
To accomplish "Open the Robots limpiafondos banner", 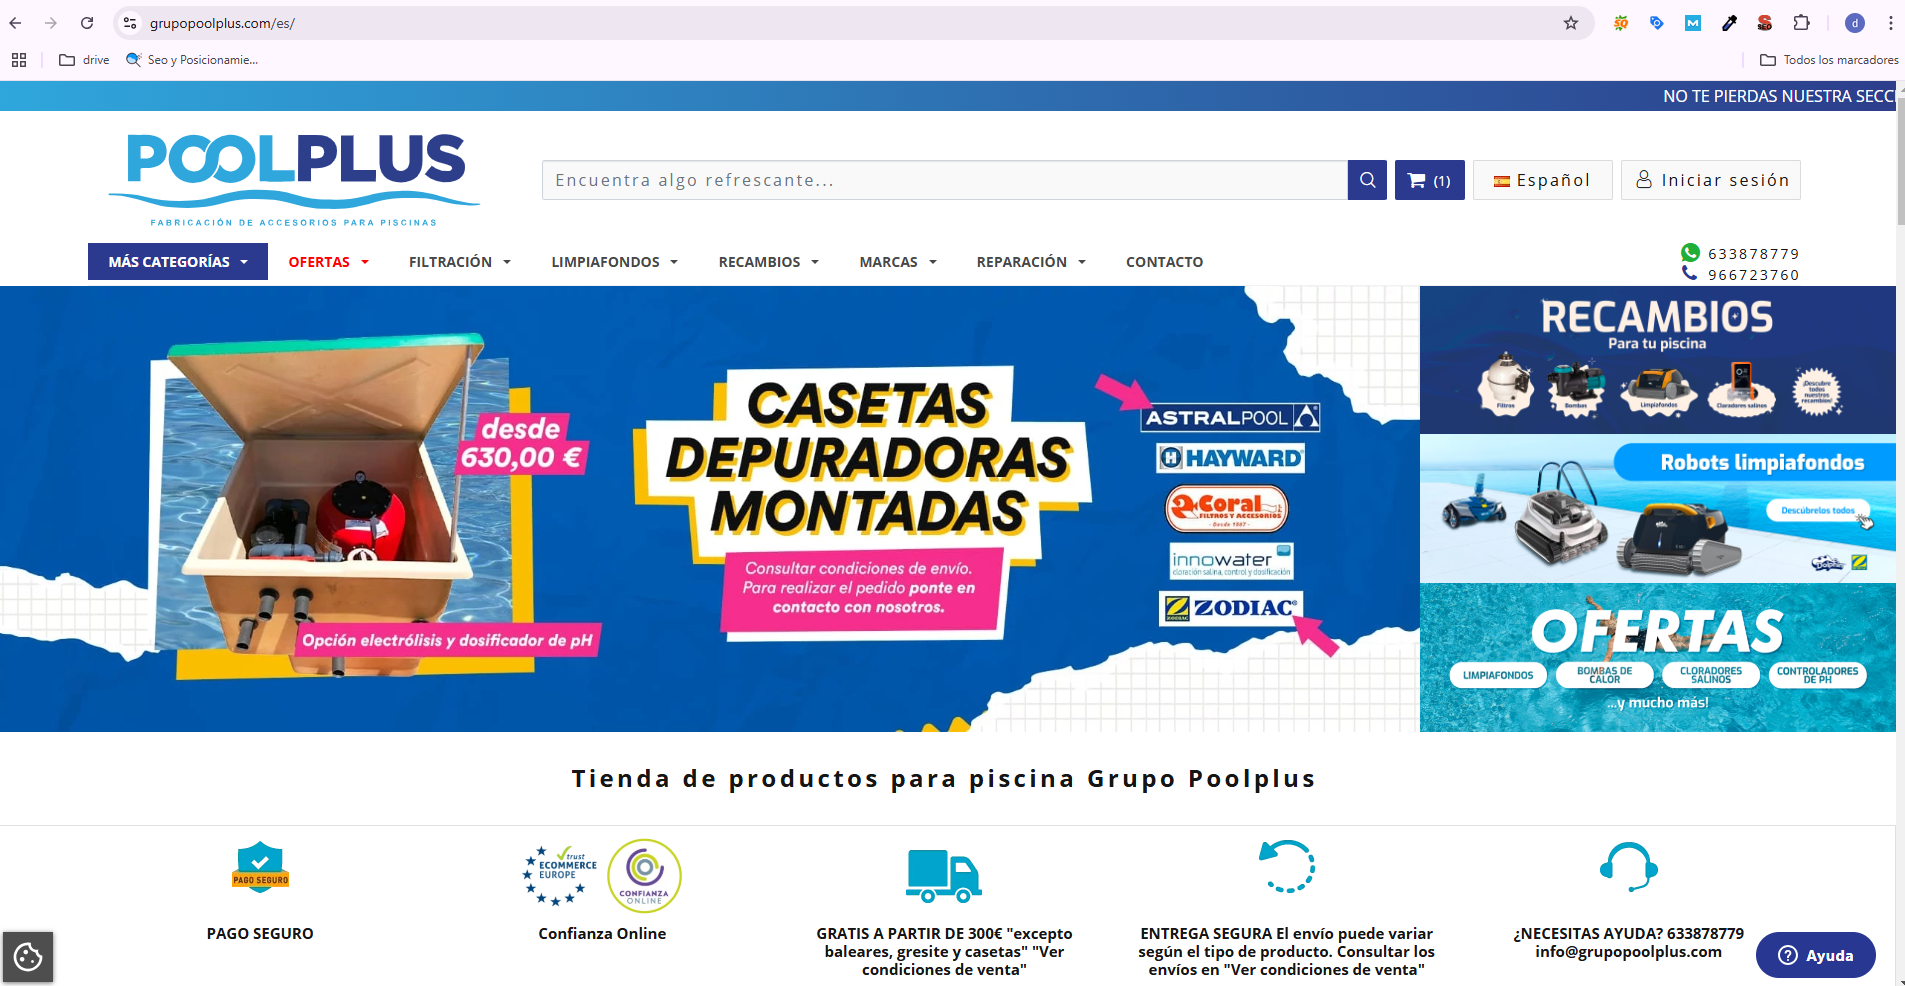I will point(1658,509).
